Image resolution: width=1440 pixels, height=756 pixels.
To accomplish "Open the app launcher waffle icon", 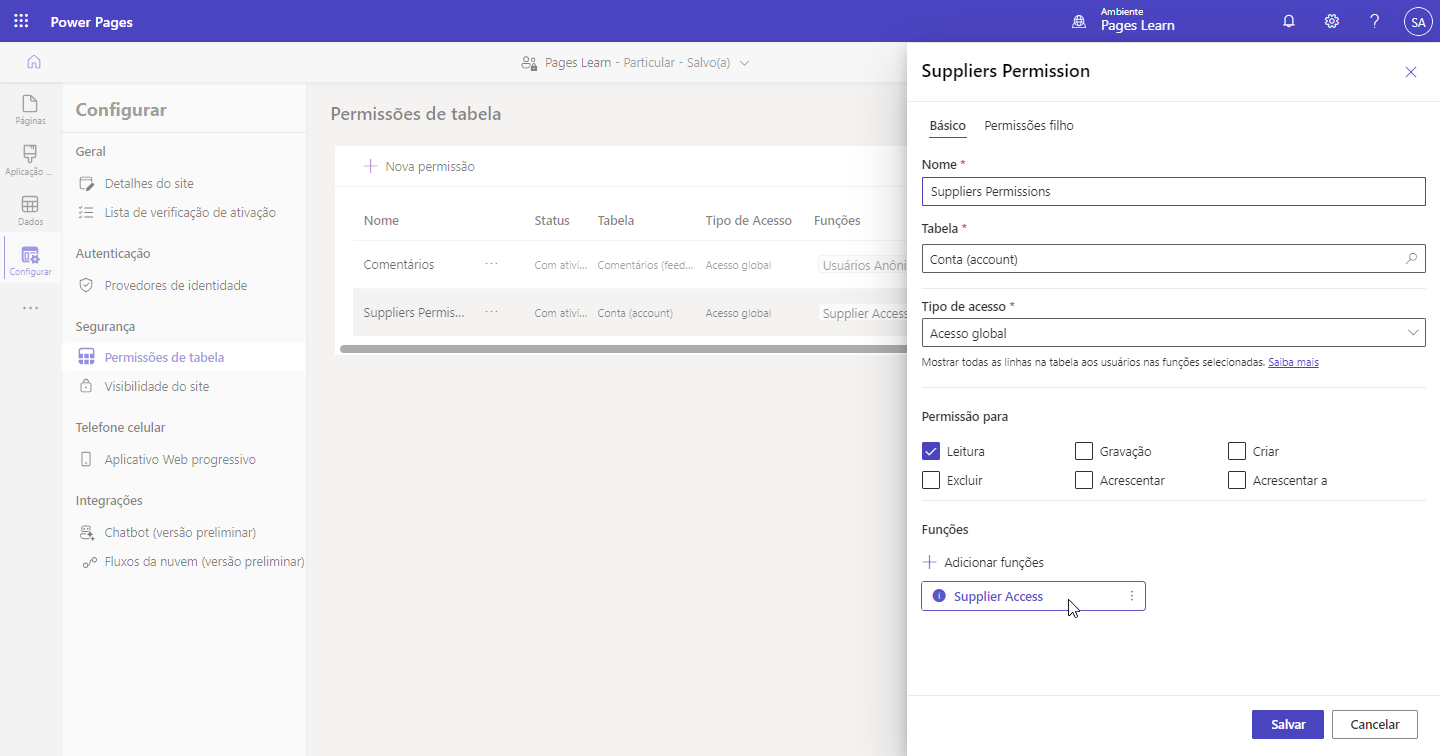I will [x=21, y=21].
